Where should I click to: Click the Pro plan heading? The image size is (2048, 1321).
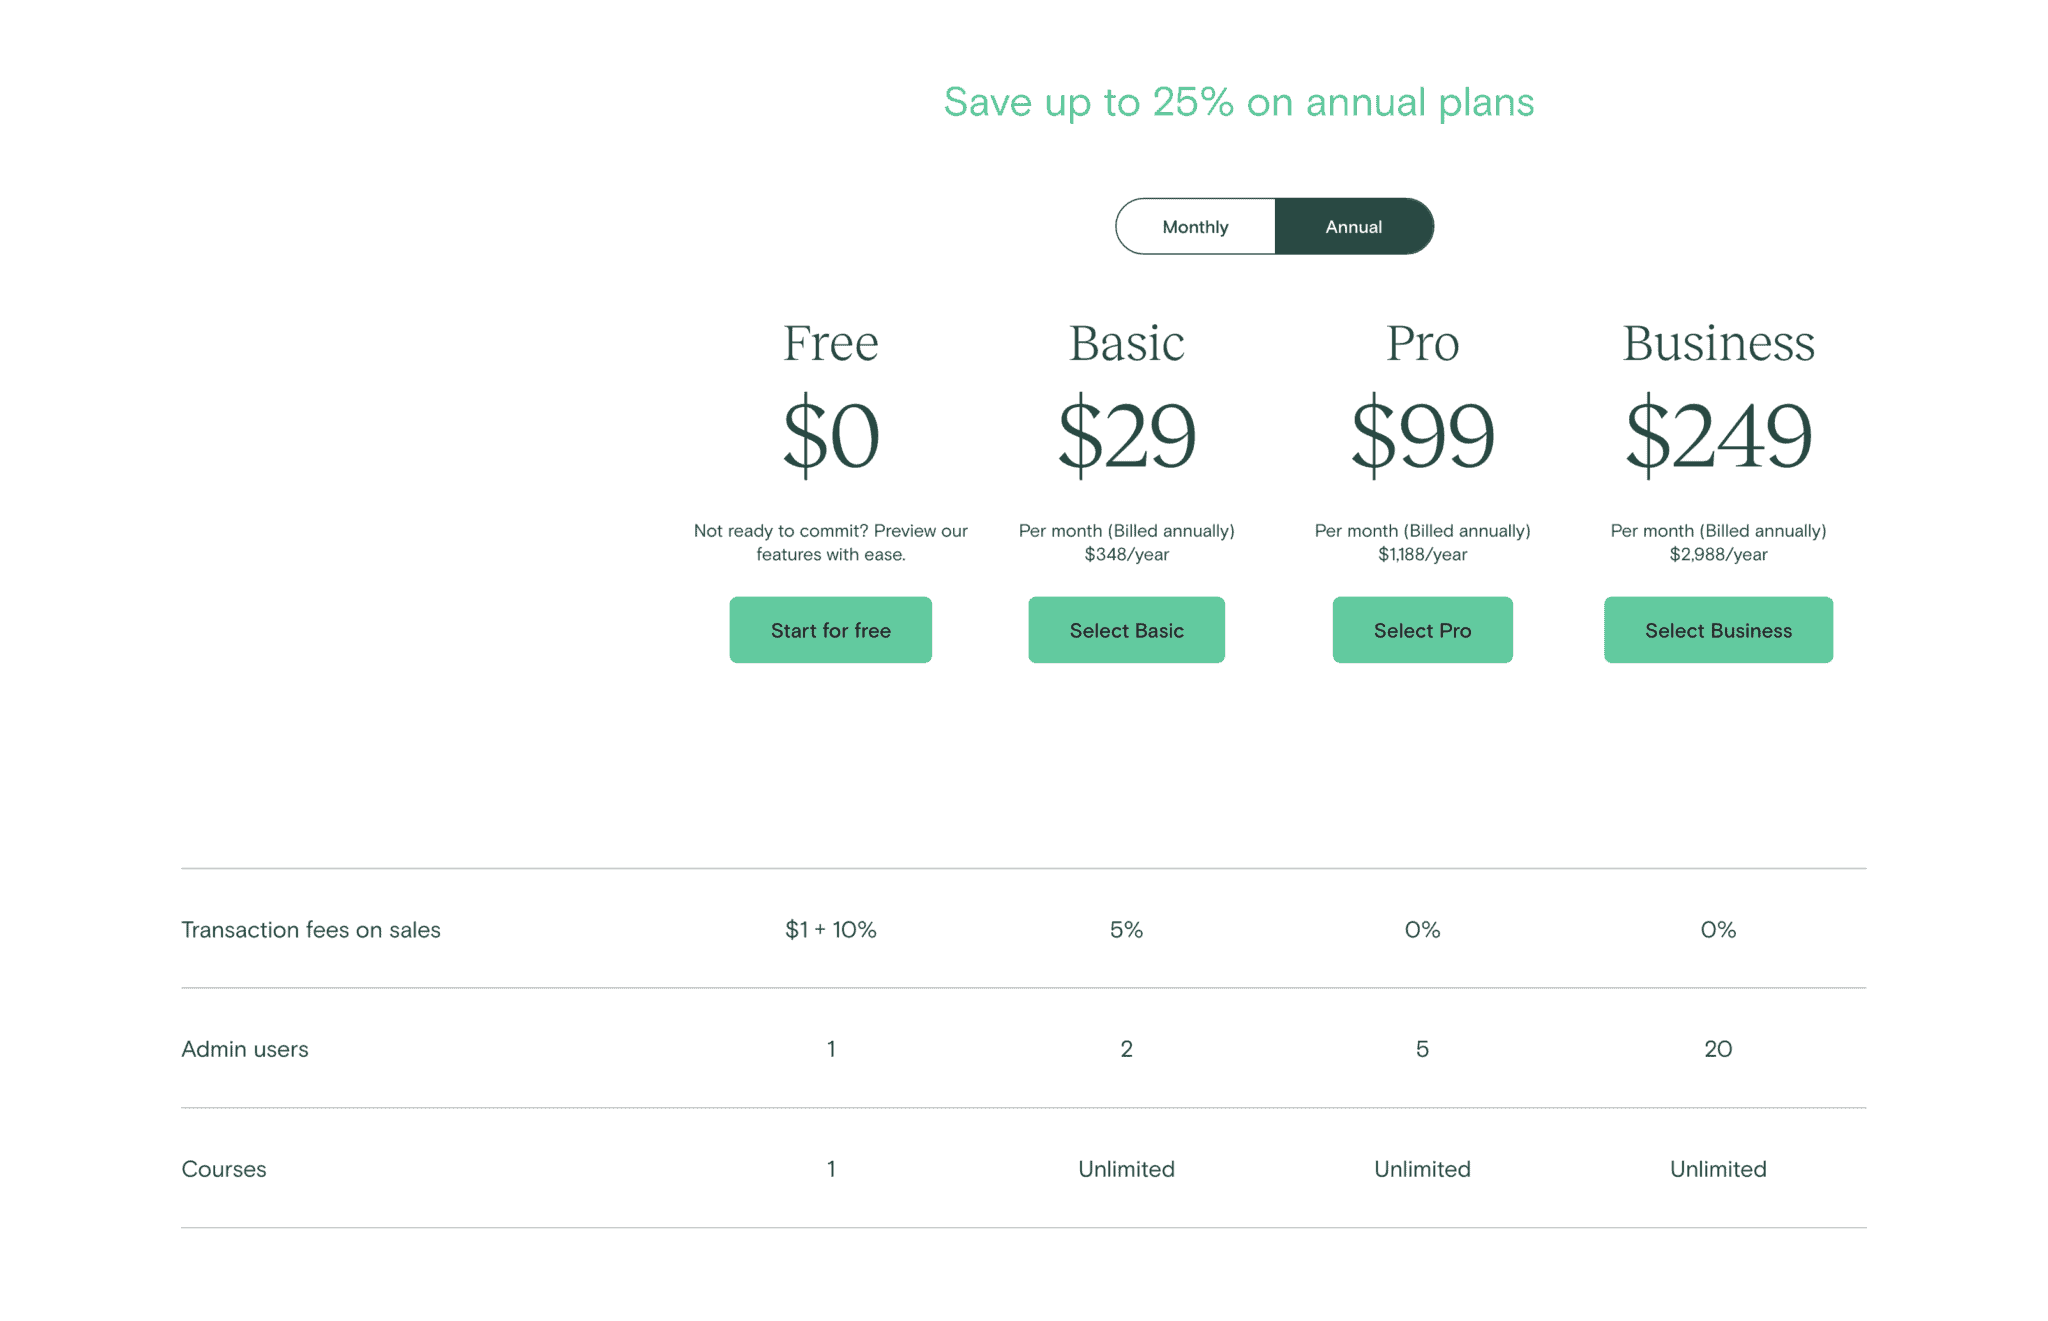point(1421,343)
